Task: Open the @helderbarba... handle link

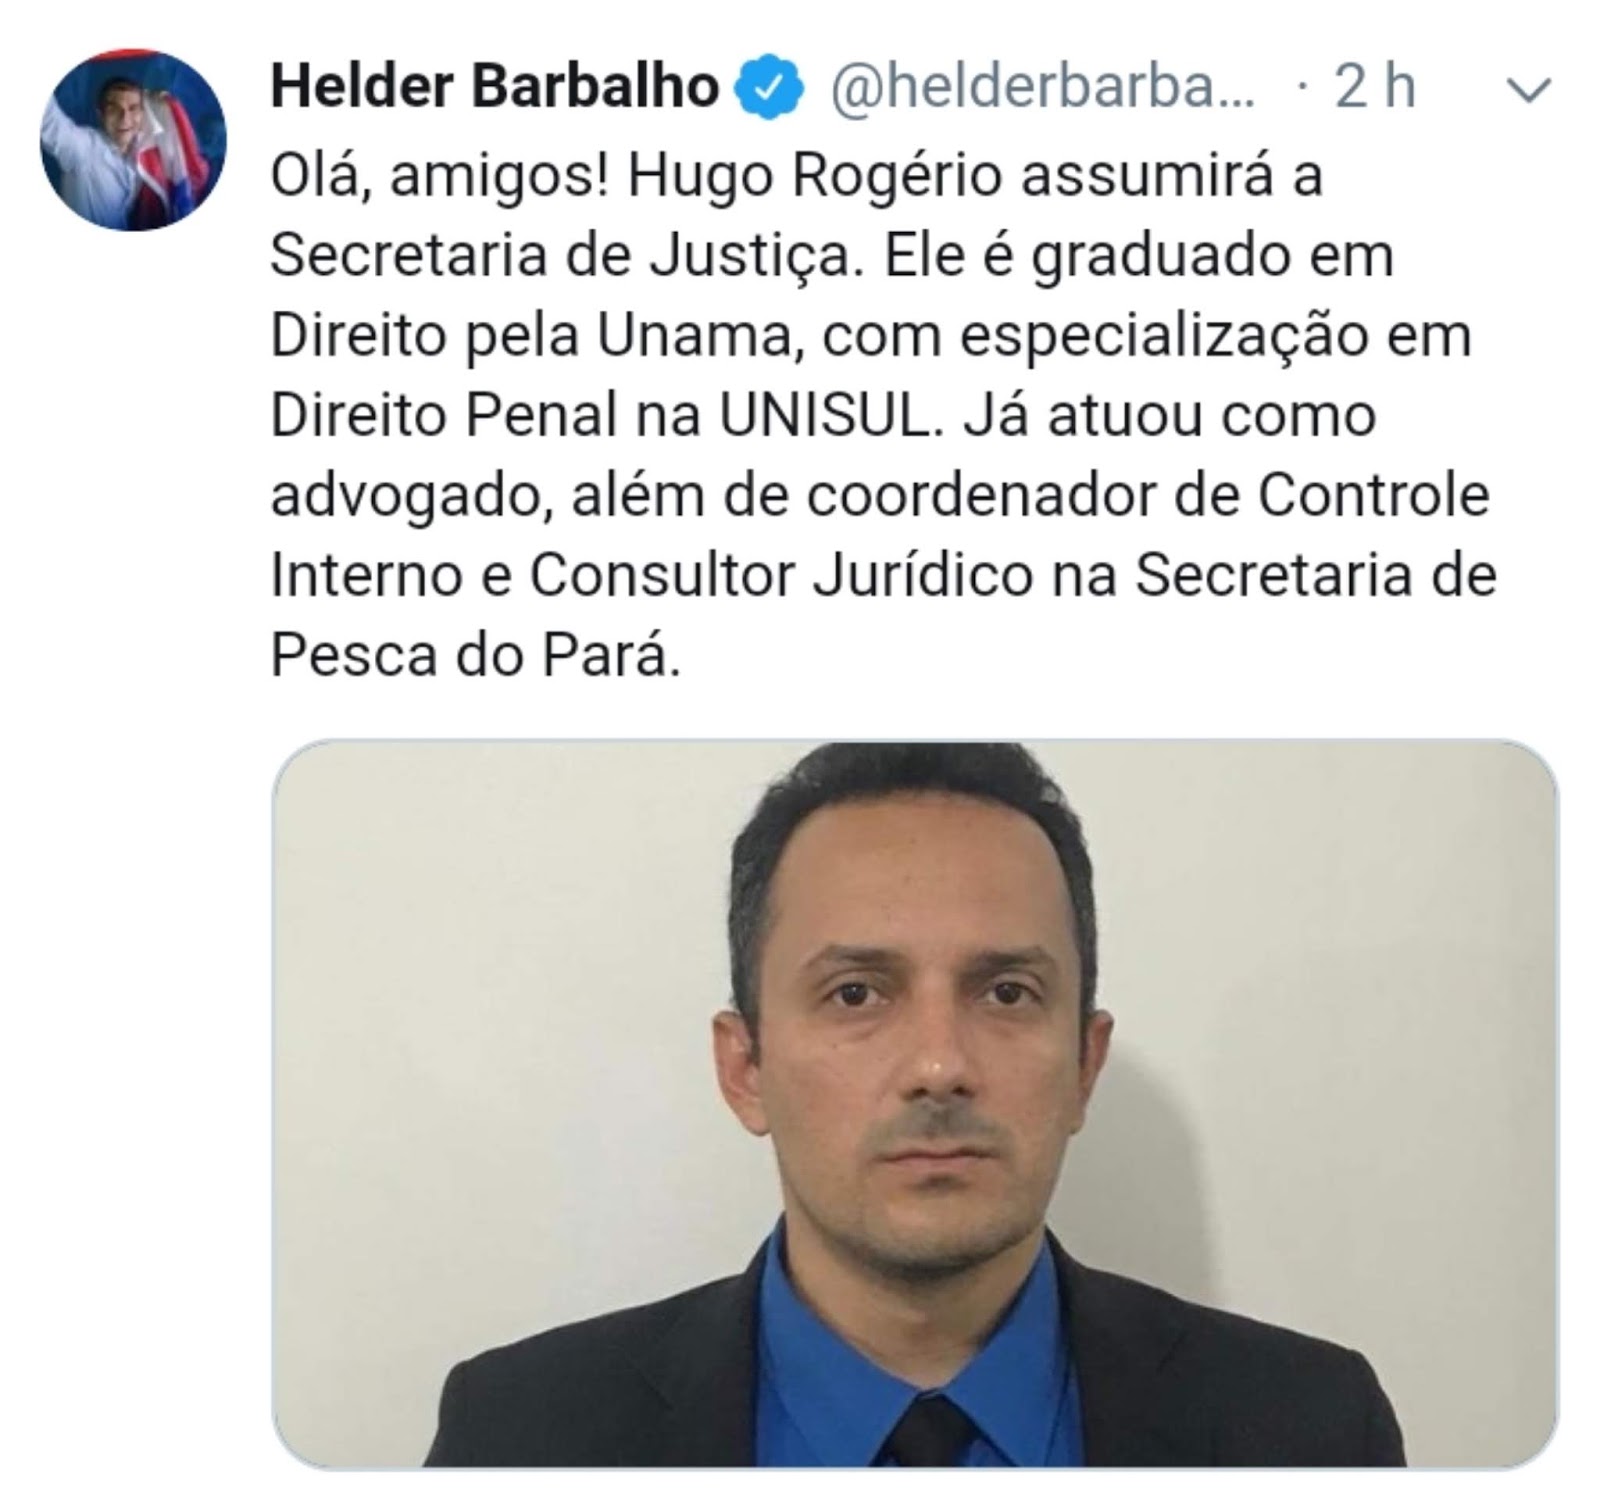Action: [1041, 87]
